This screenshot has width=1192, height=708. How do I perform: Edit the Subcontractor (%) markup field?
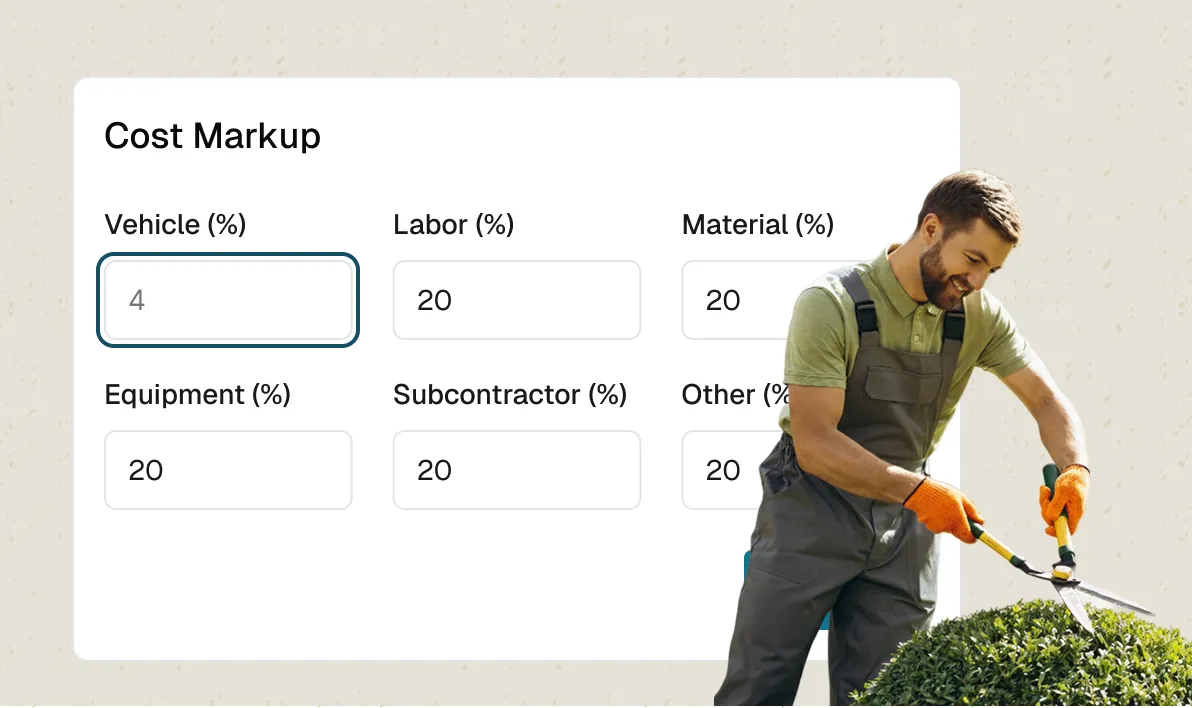(x=516, y=470)
